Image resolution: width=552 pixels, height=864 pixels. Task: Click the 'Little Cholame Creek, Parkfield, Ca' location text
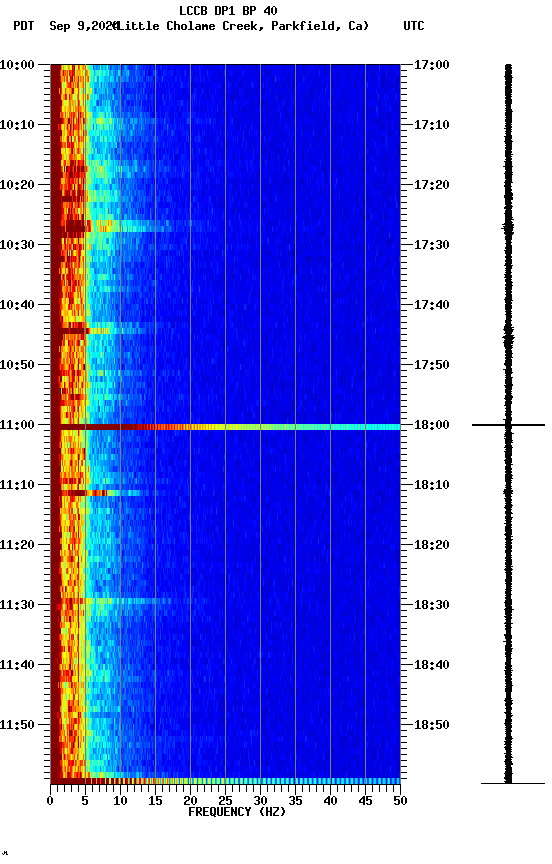pyautogui.click(x=243, y=26)
